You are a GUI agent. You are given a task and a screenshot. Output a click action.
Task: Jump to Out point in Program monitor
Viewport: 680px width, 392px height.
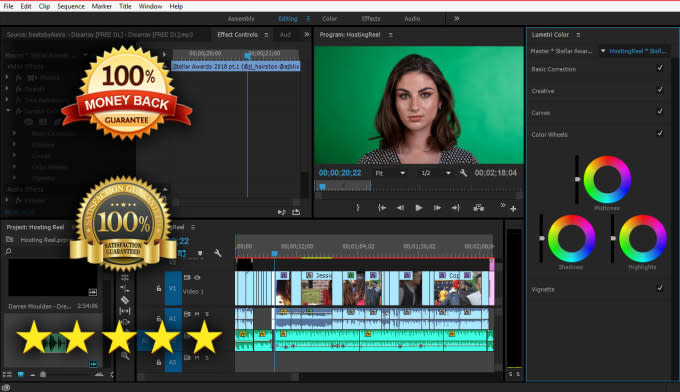(x=455, y=208)
